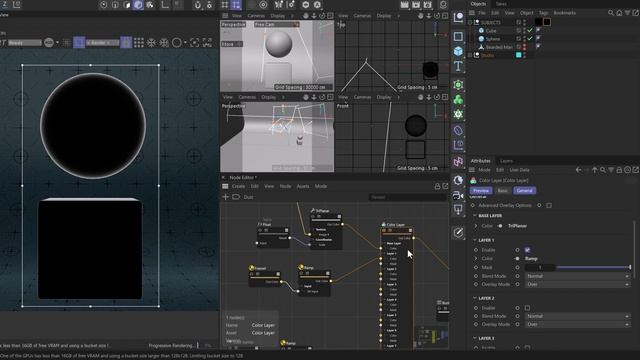This screenshot has width=640, height=360.
Task: Click the filter icon in the Objects manager
Action: point(627,13)
